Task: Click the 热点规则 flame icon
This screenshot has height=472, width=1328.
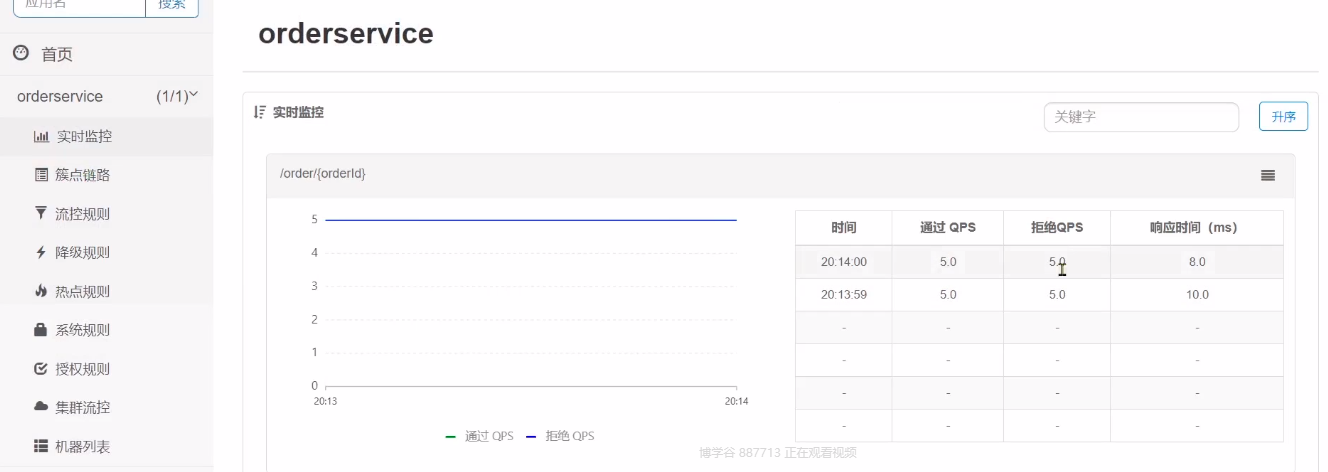Action: tap(41, 291)
